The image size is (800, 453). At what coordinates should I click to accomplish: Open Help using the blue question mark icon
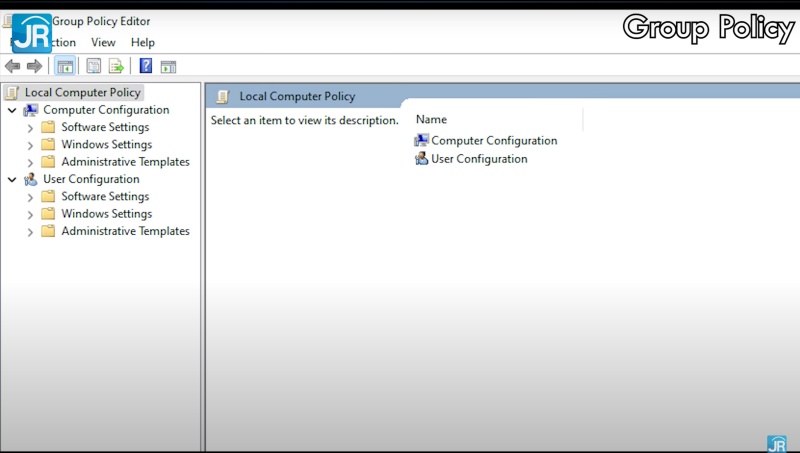[x=146, y=66]
